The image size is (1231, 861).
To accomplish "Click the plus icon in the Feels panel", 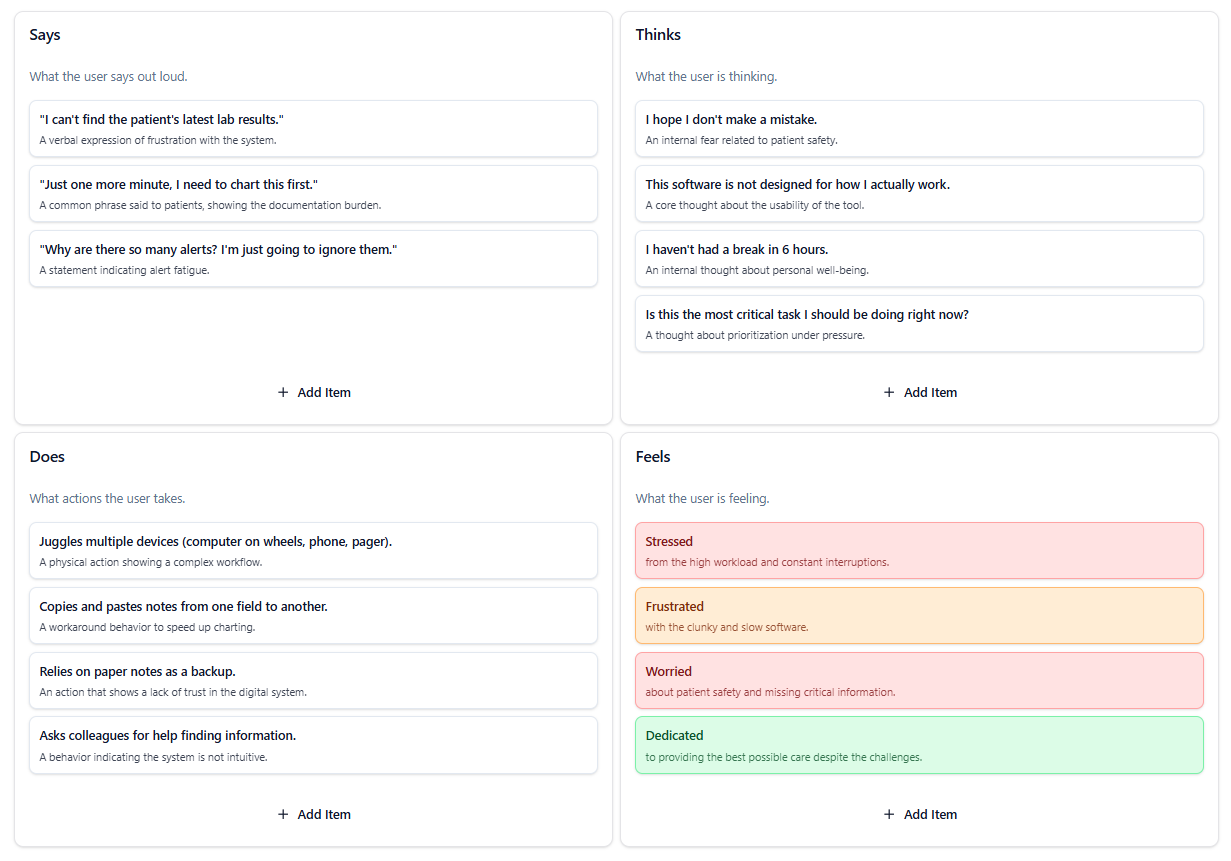I will click(x=889, y=815).
